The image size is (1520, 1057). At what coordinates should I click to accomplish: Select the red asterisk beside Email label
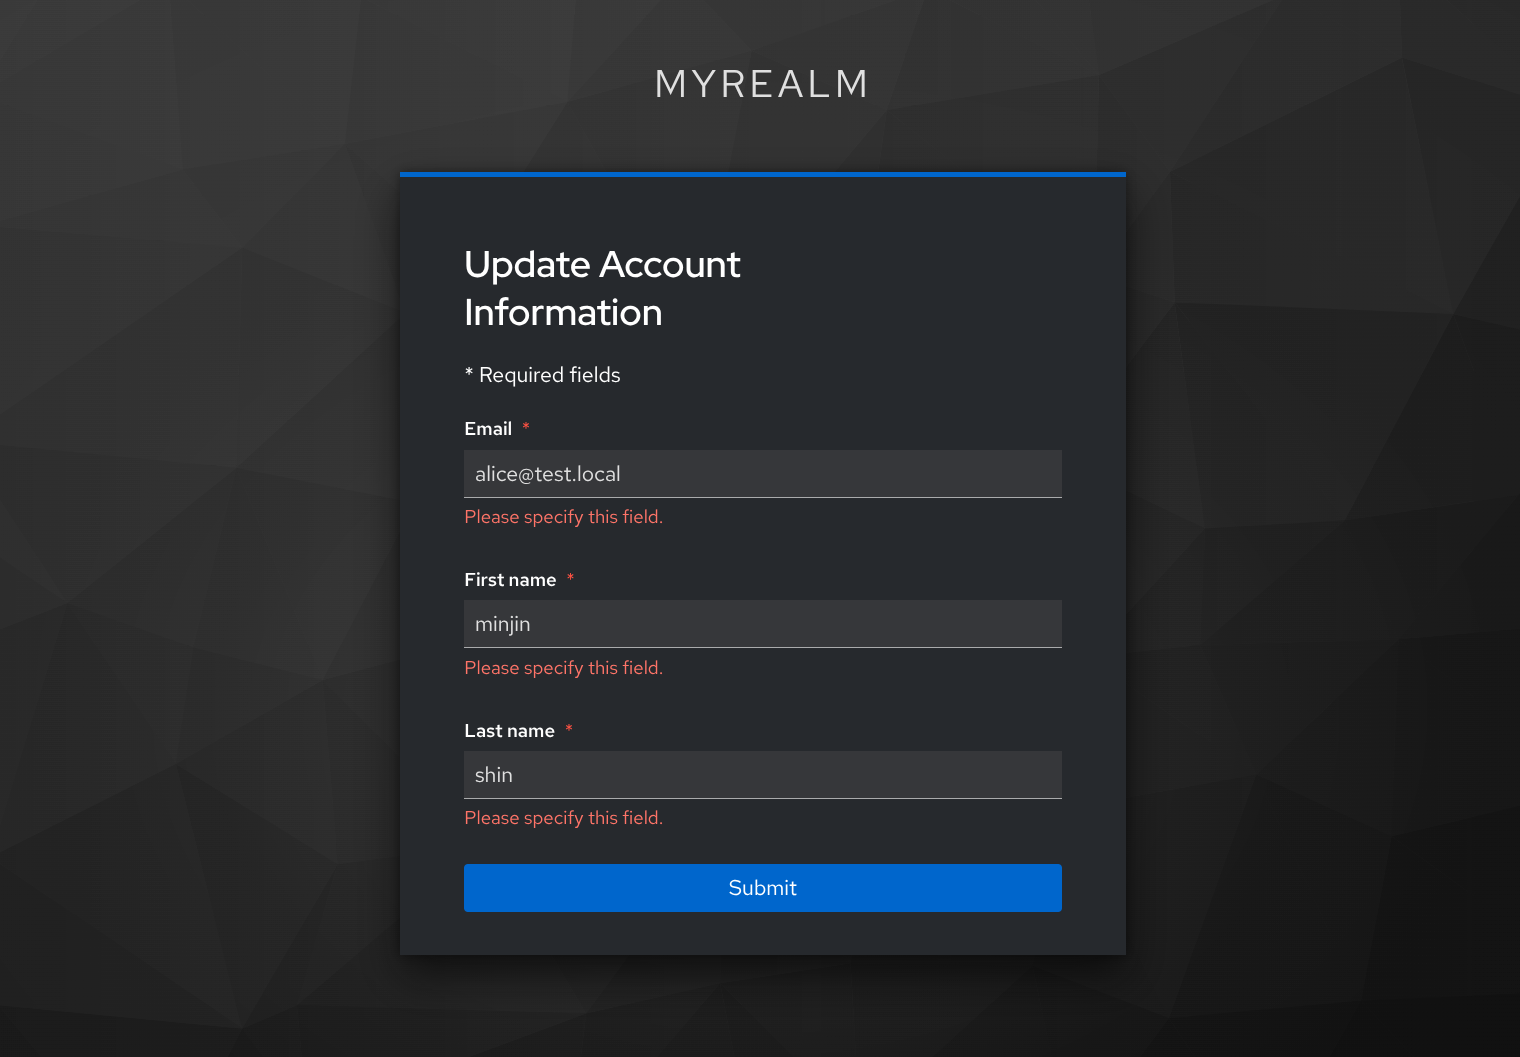(526, 428)
